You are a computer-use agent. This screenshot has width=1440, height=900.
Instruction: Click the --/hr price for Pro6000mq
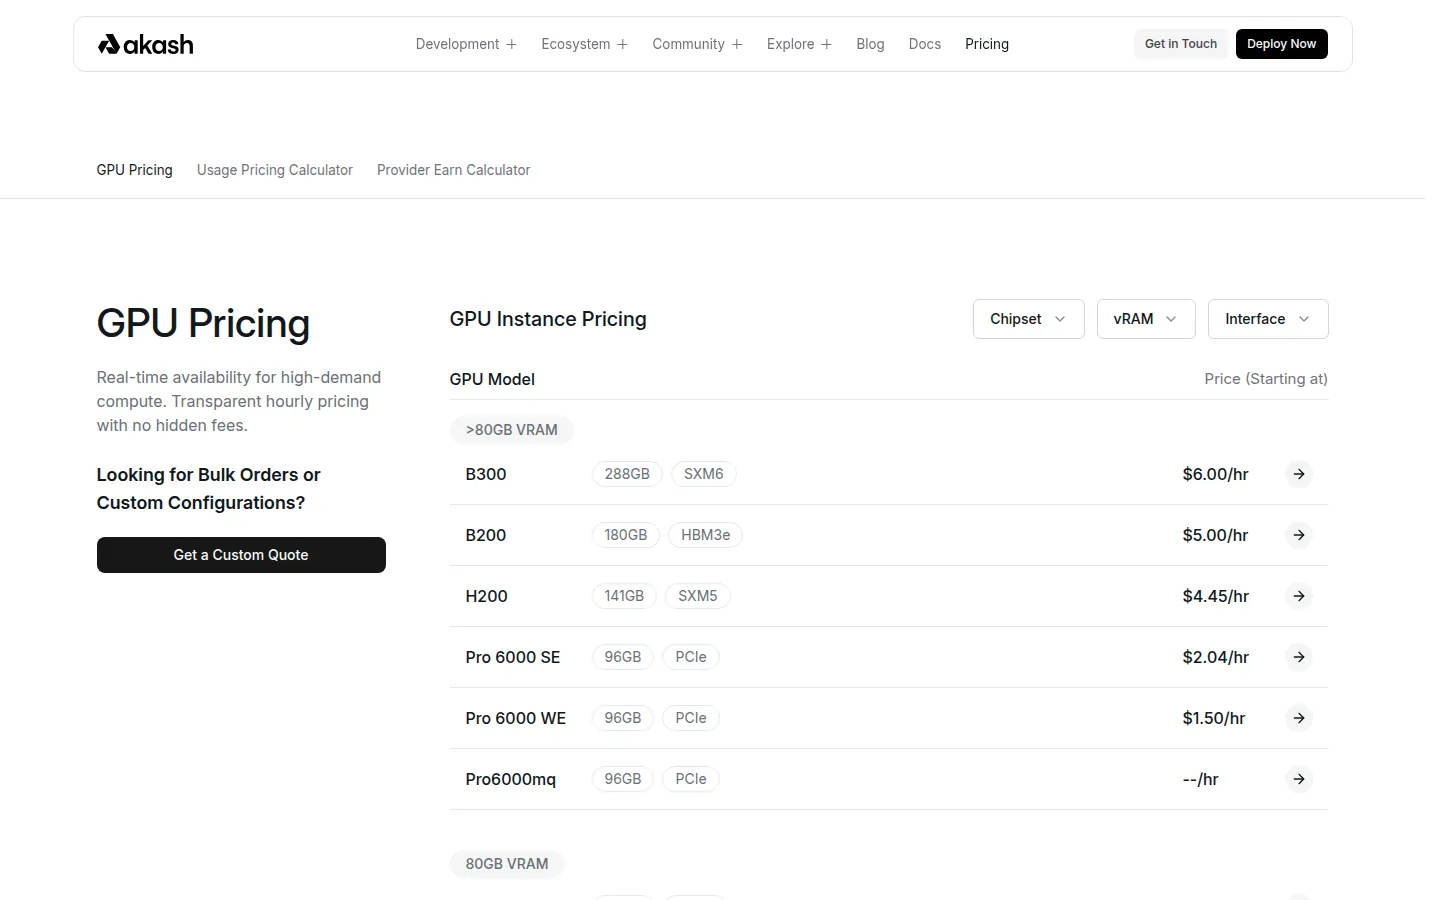coord(1200,779)
